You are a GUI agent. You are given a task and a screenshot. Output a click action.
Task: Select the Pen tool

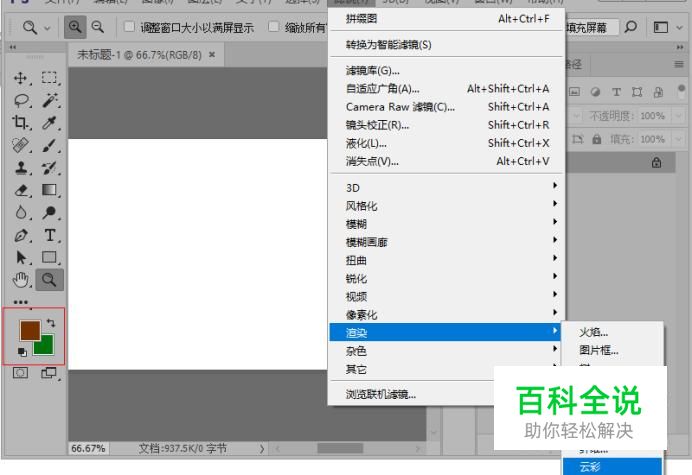[x=21, y=235]
